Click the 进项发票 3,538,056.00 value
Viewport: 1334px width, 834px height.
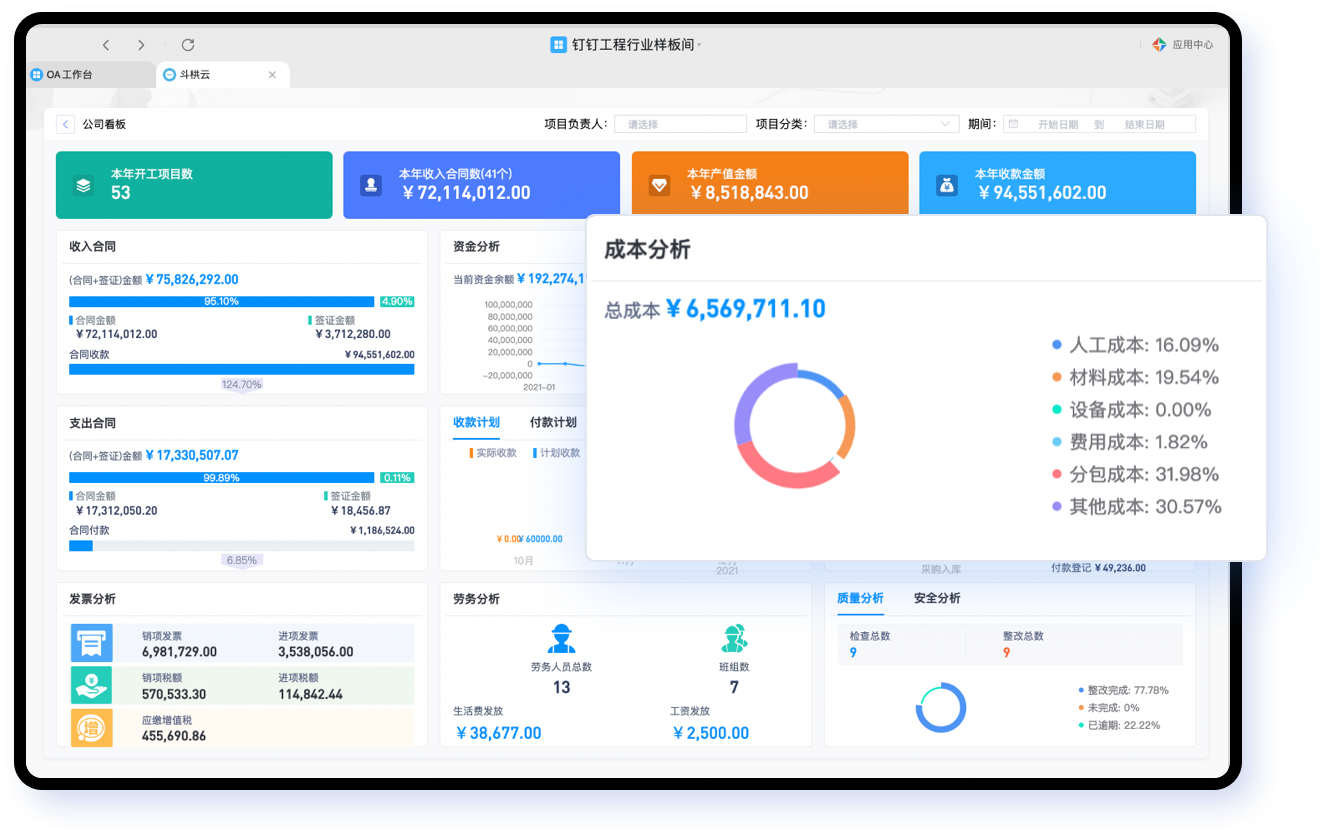(x=316, y=652)
